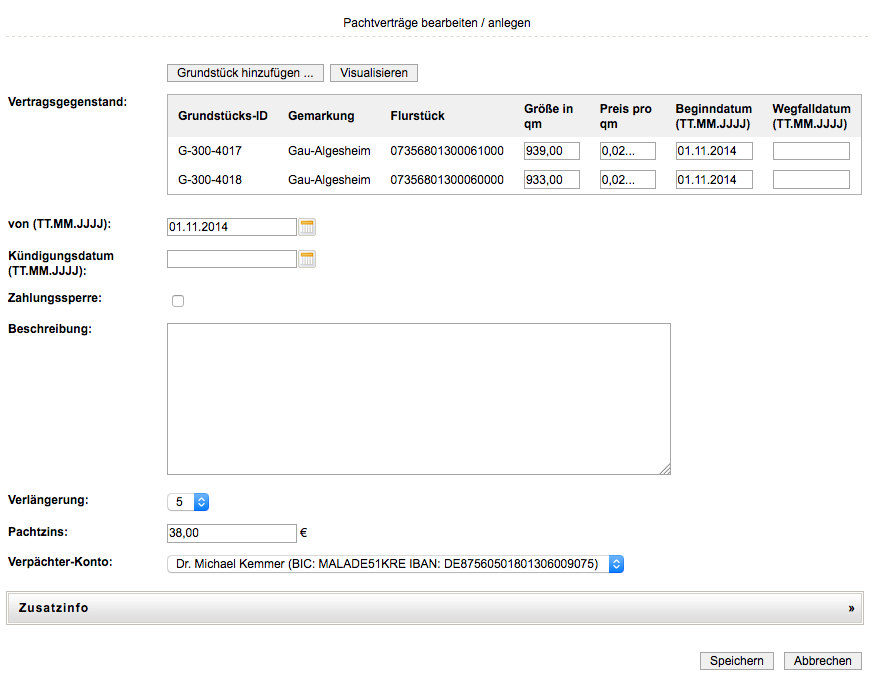Click the Pachtzins input field
Viewport: 872px width, 682px height.
pyautogui.click(x=232, y=533)
